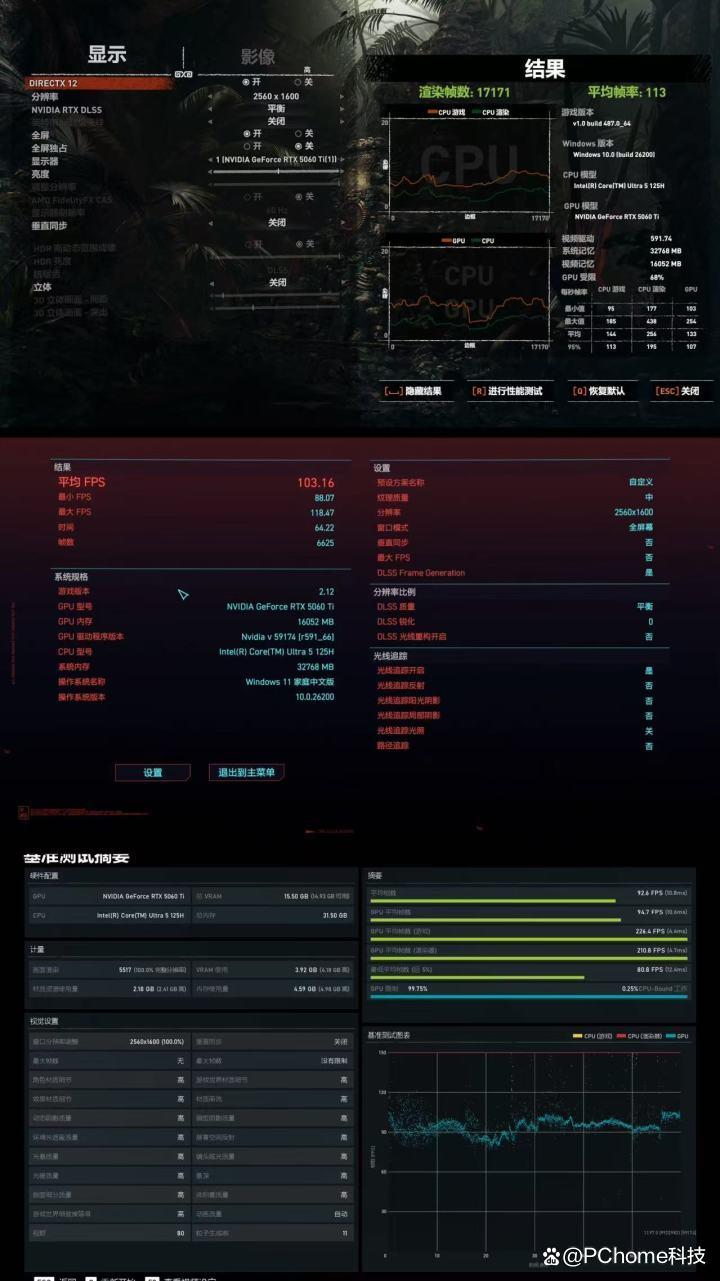Viewport: 720px width, 1281px height.
Task: Click Nvidia v 59174 driver version text
Action: (288, 636)
